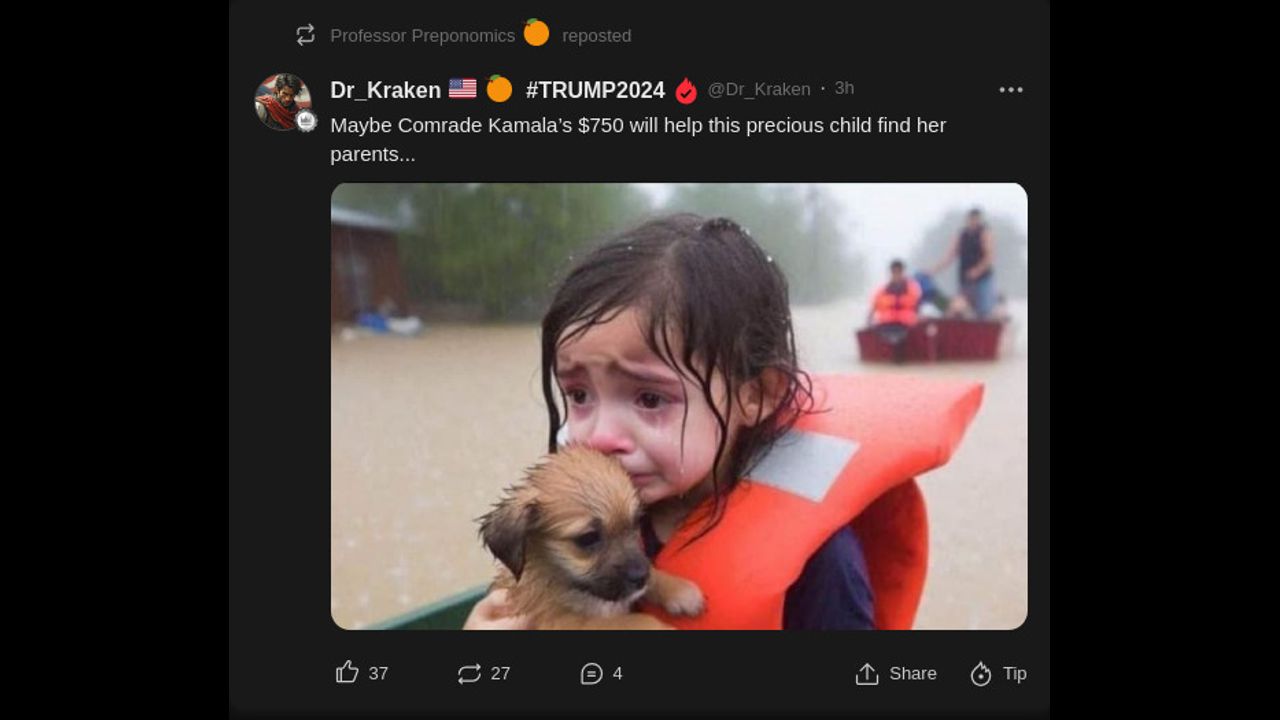Click the Share label
The width and height of the screenshot is (1280, 720).
(x=913, y=674)
